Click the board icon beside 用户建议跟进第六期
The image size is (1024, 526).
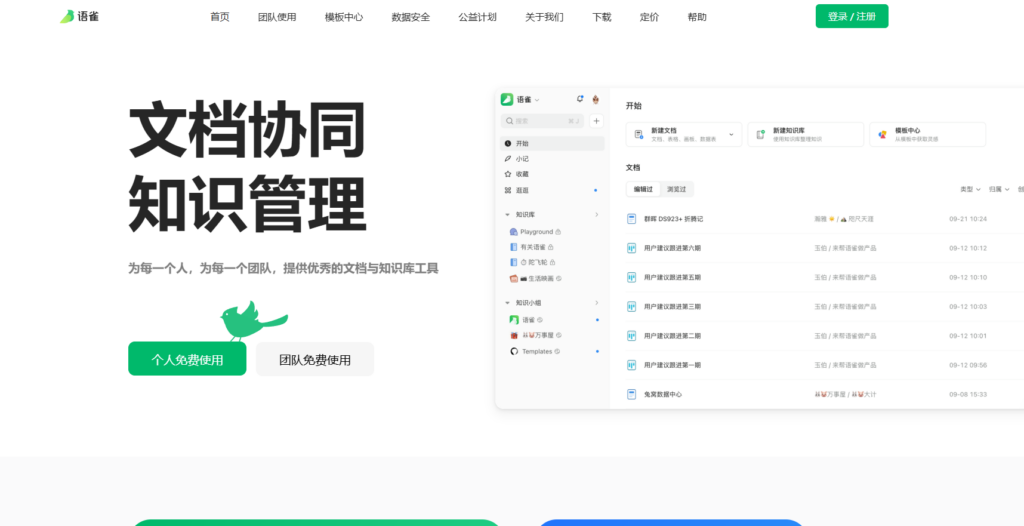coord(632,248)
